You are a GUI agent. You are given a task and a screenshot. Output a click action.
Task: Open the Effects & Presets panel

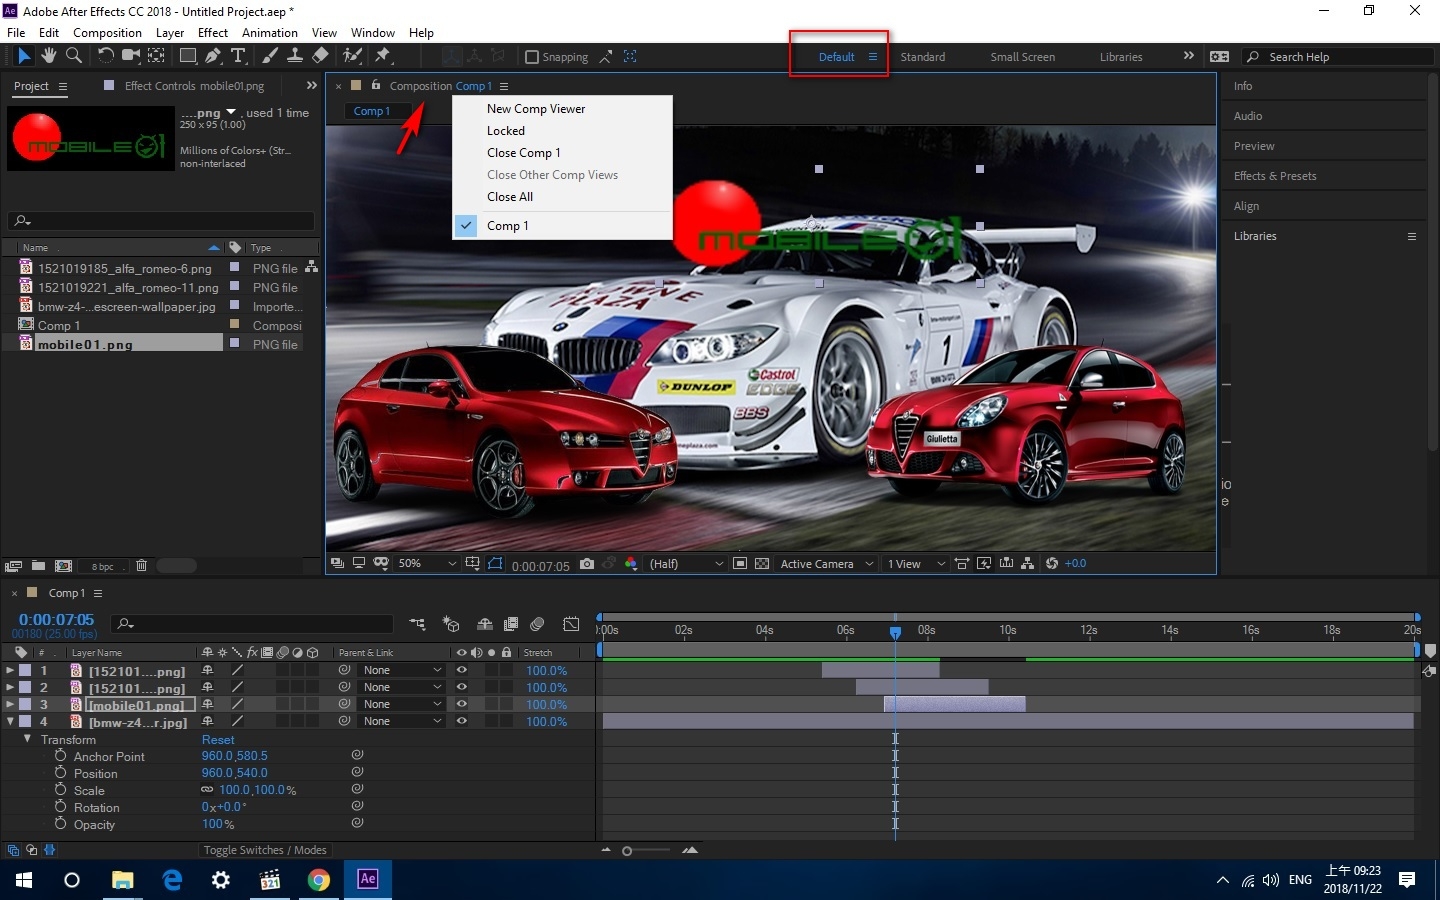1275,176
